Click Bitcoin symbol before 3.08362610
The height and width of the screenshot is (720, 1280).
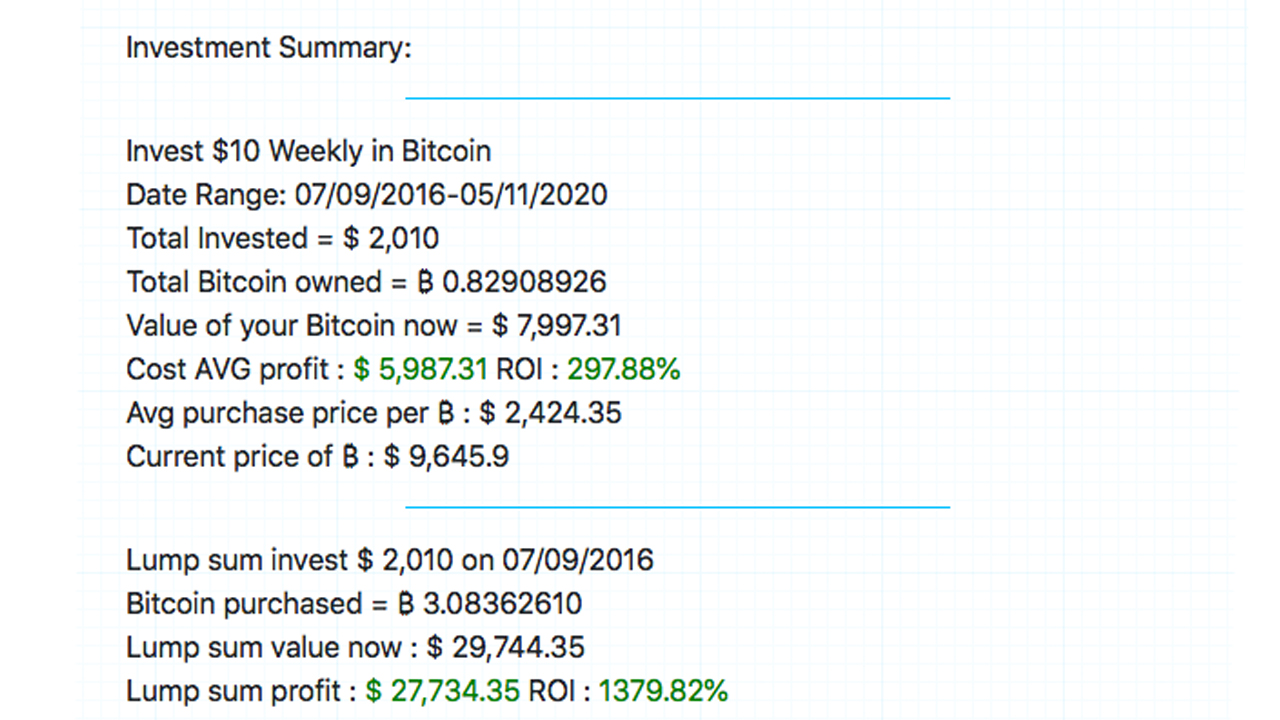point(406,603)
